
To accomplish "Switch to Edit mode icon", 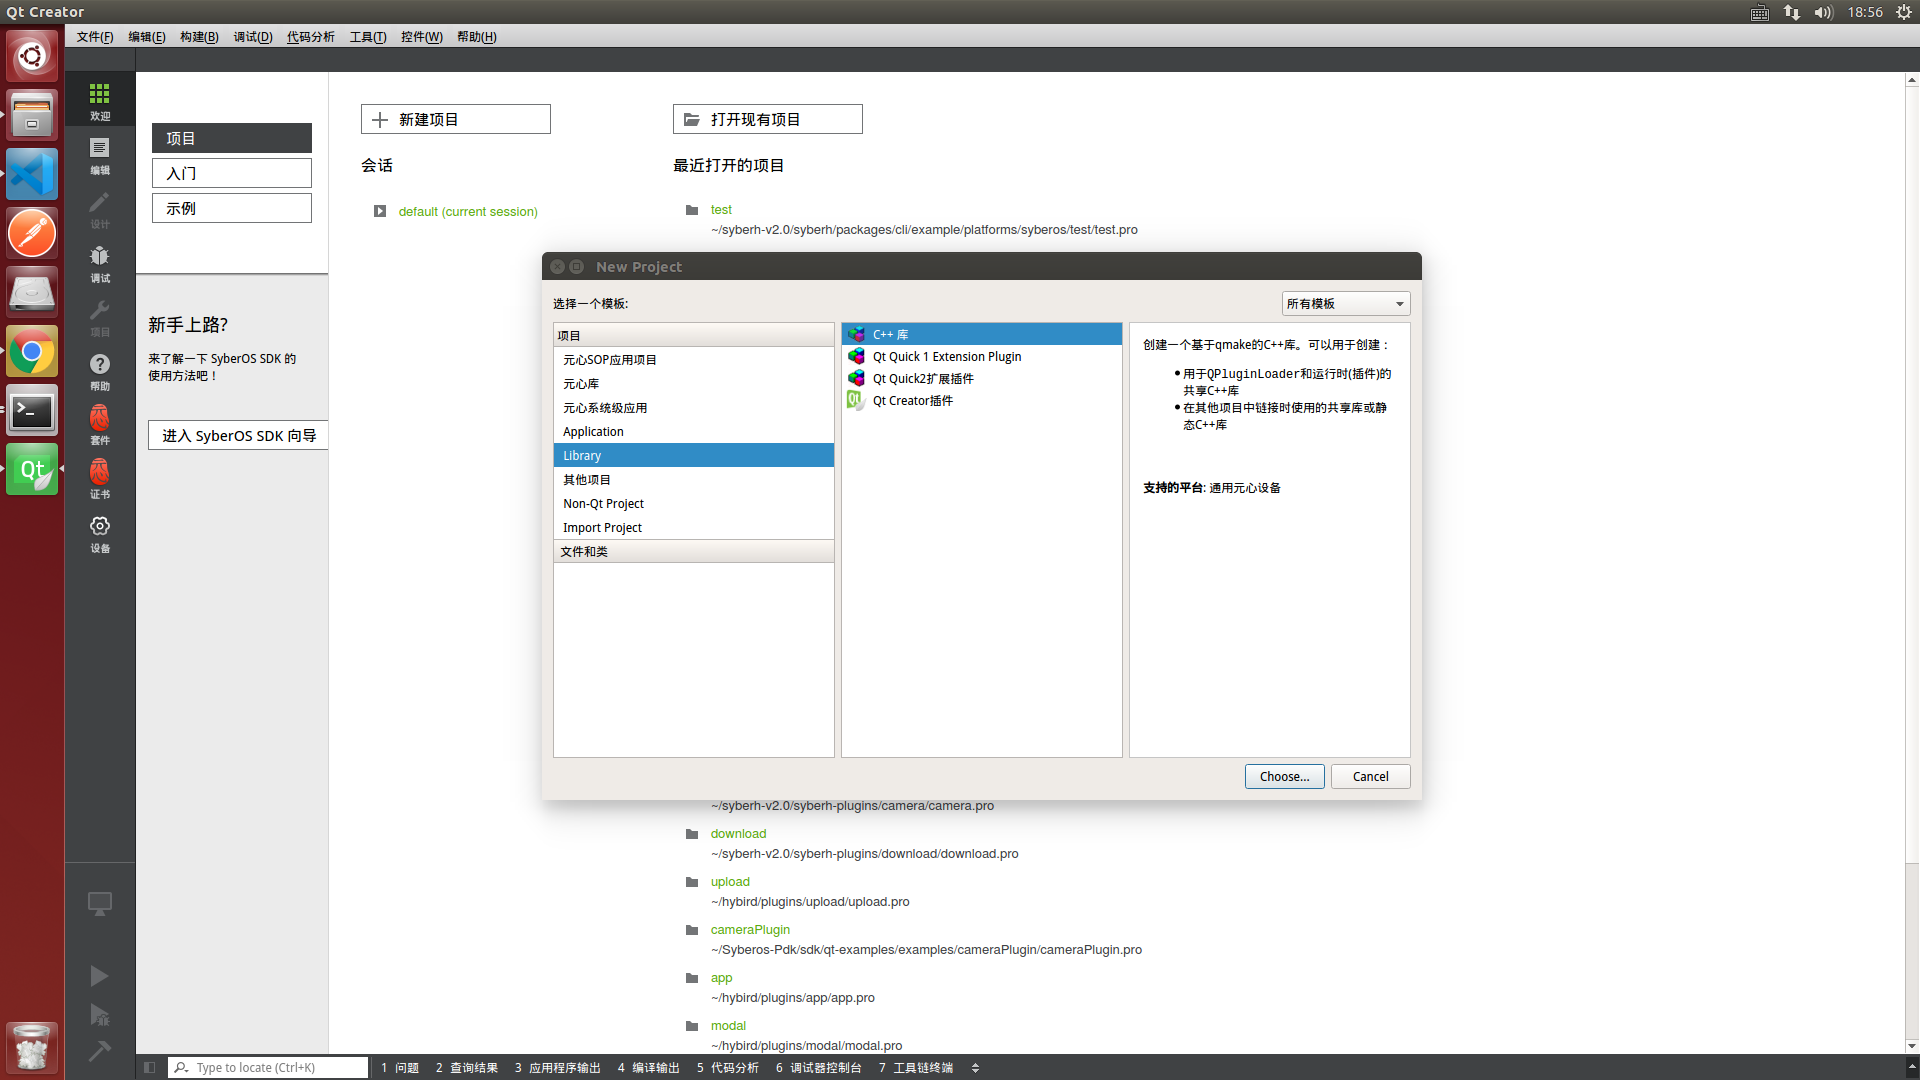I will coord(99,155).
